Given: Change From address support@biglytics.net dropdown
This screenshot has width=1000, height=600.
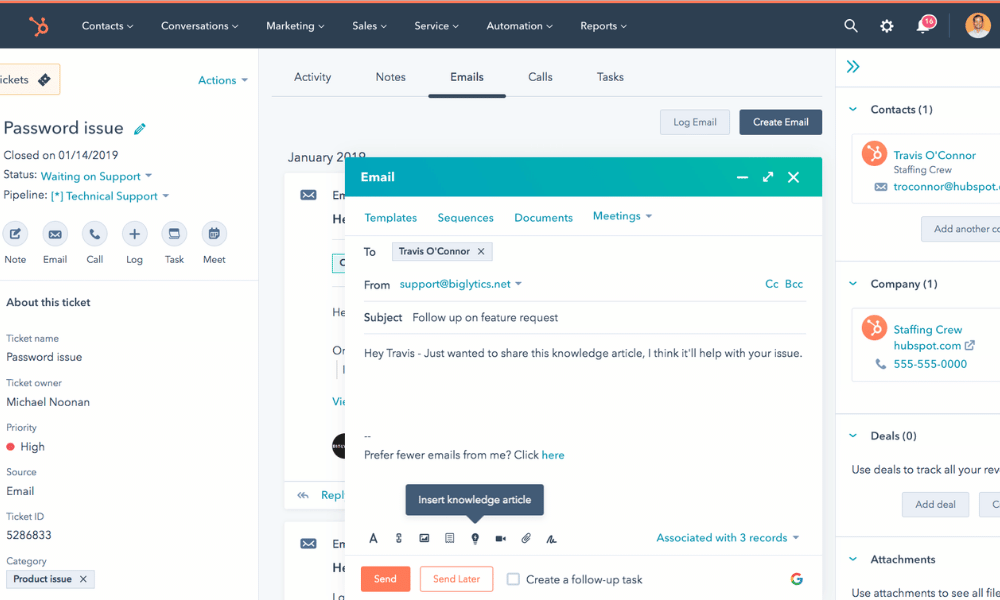Looking at the screenshot, I should point(460,284).
